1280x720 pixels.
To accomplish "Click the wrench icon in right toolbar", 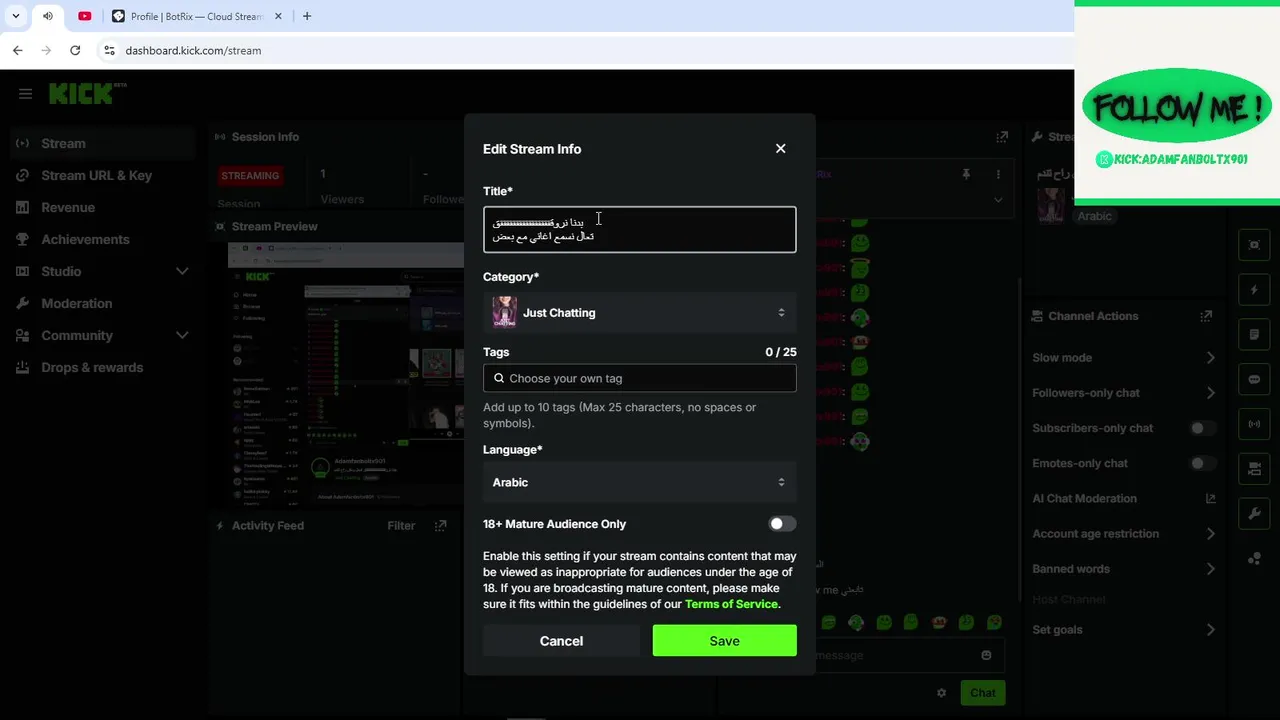I will click(x=1255, y=514).
